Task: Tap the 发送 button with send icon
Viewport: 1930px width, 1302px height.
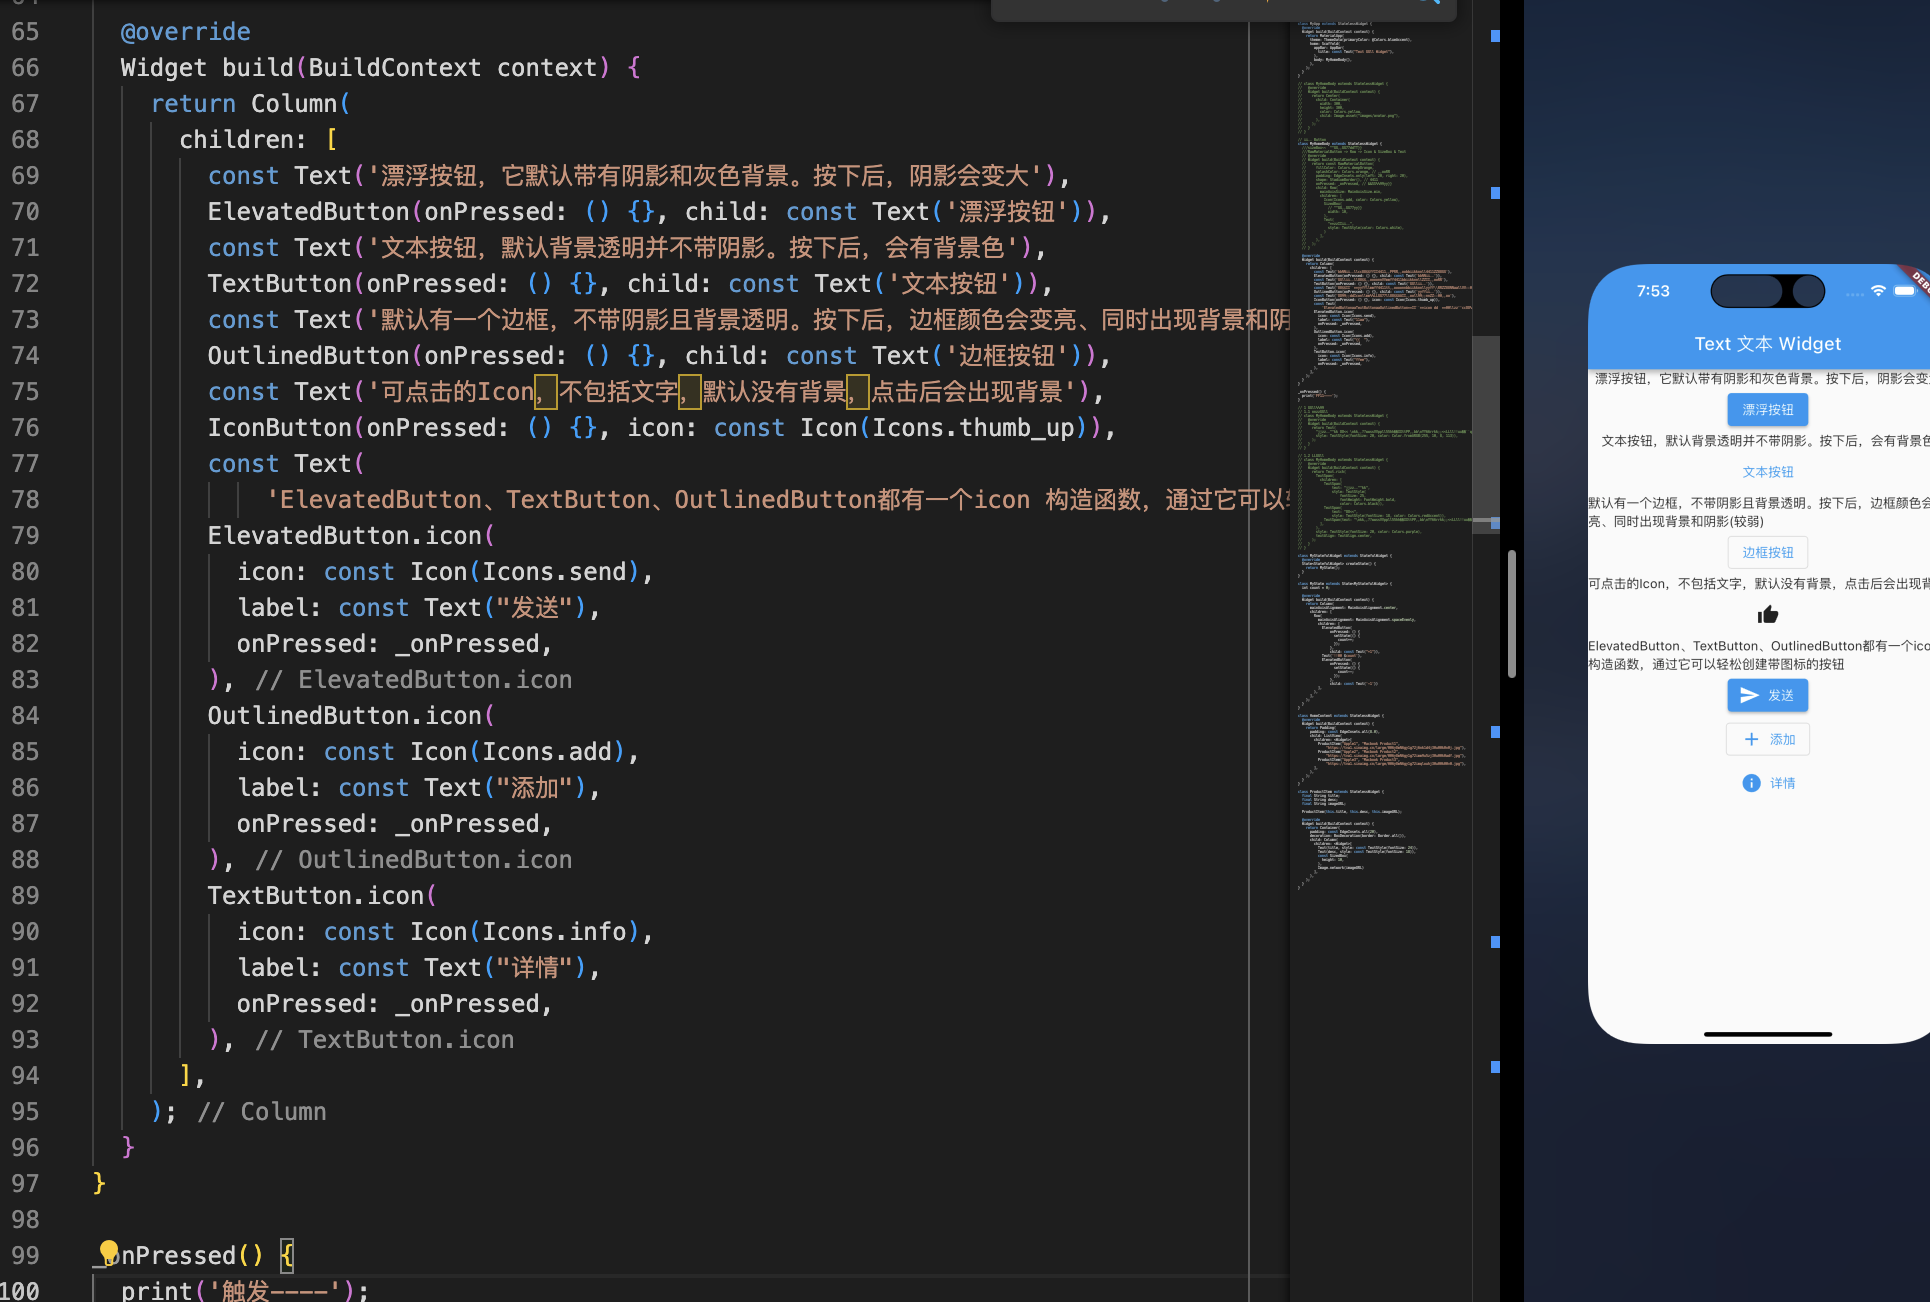Action: tap(1767, 695)
